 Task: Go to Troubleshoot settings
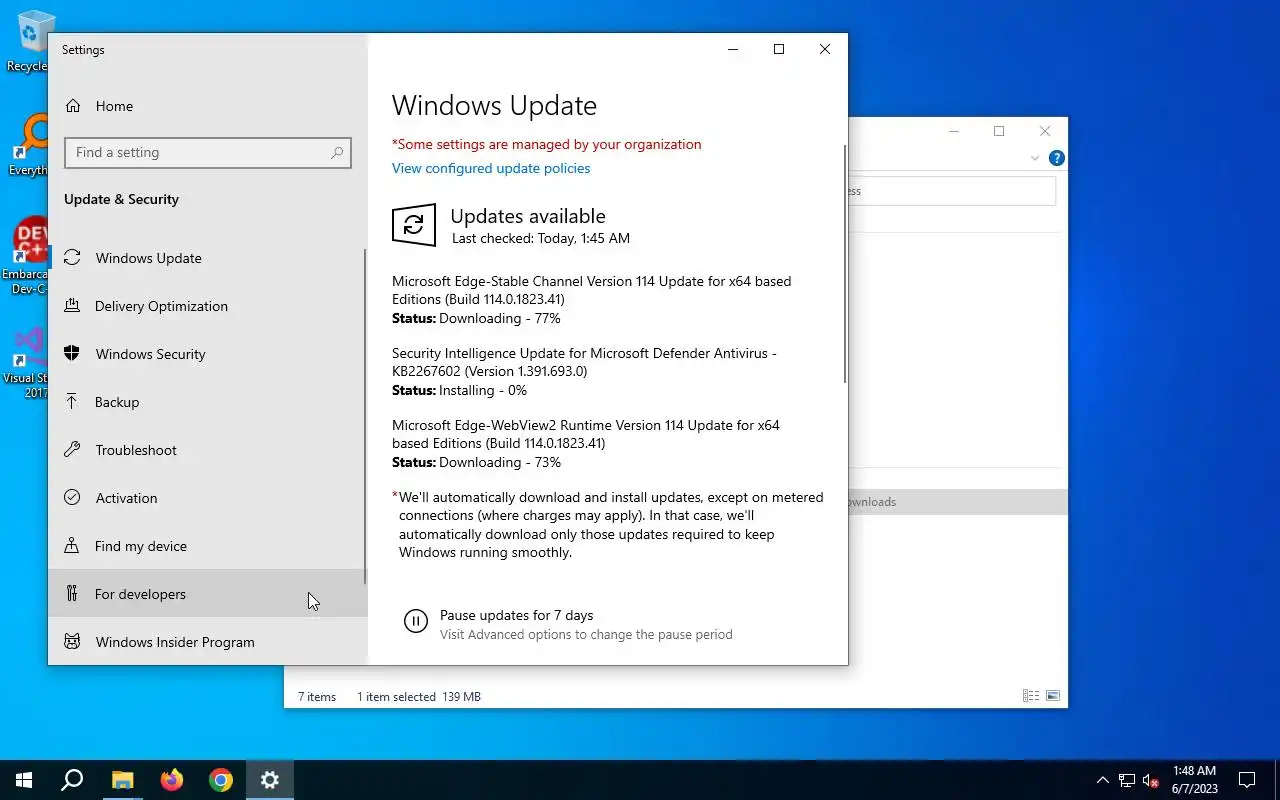click(207, 450)
